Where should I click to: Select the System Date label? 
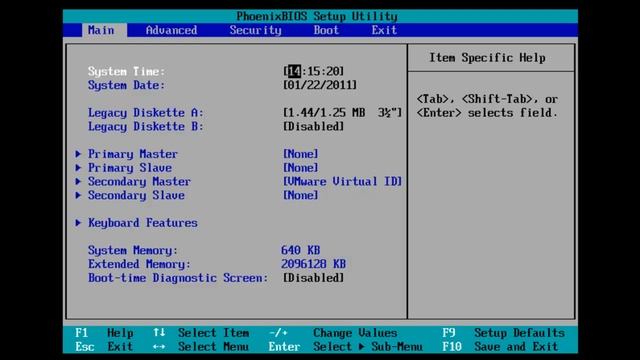(127, 85)
